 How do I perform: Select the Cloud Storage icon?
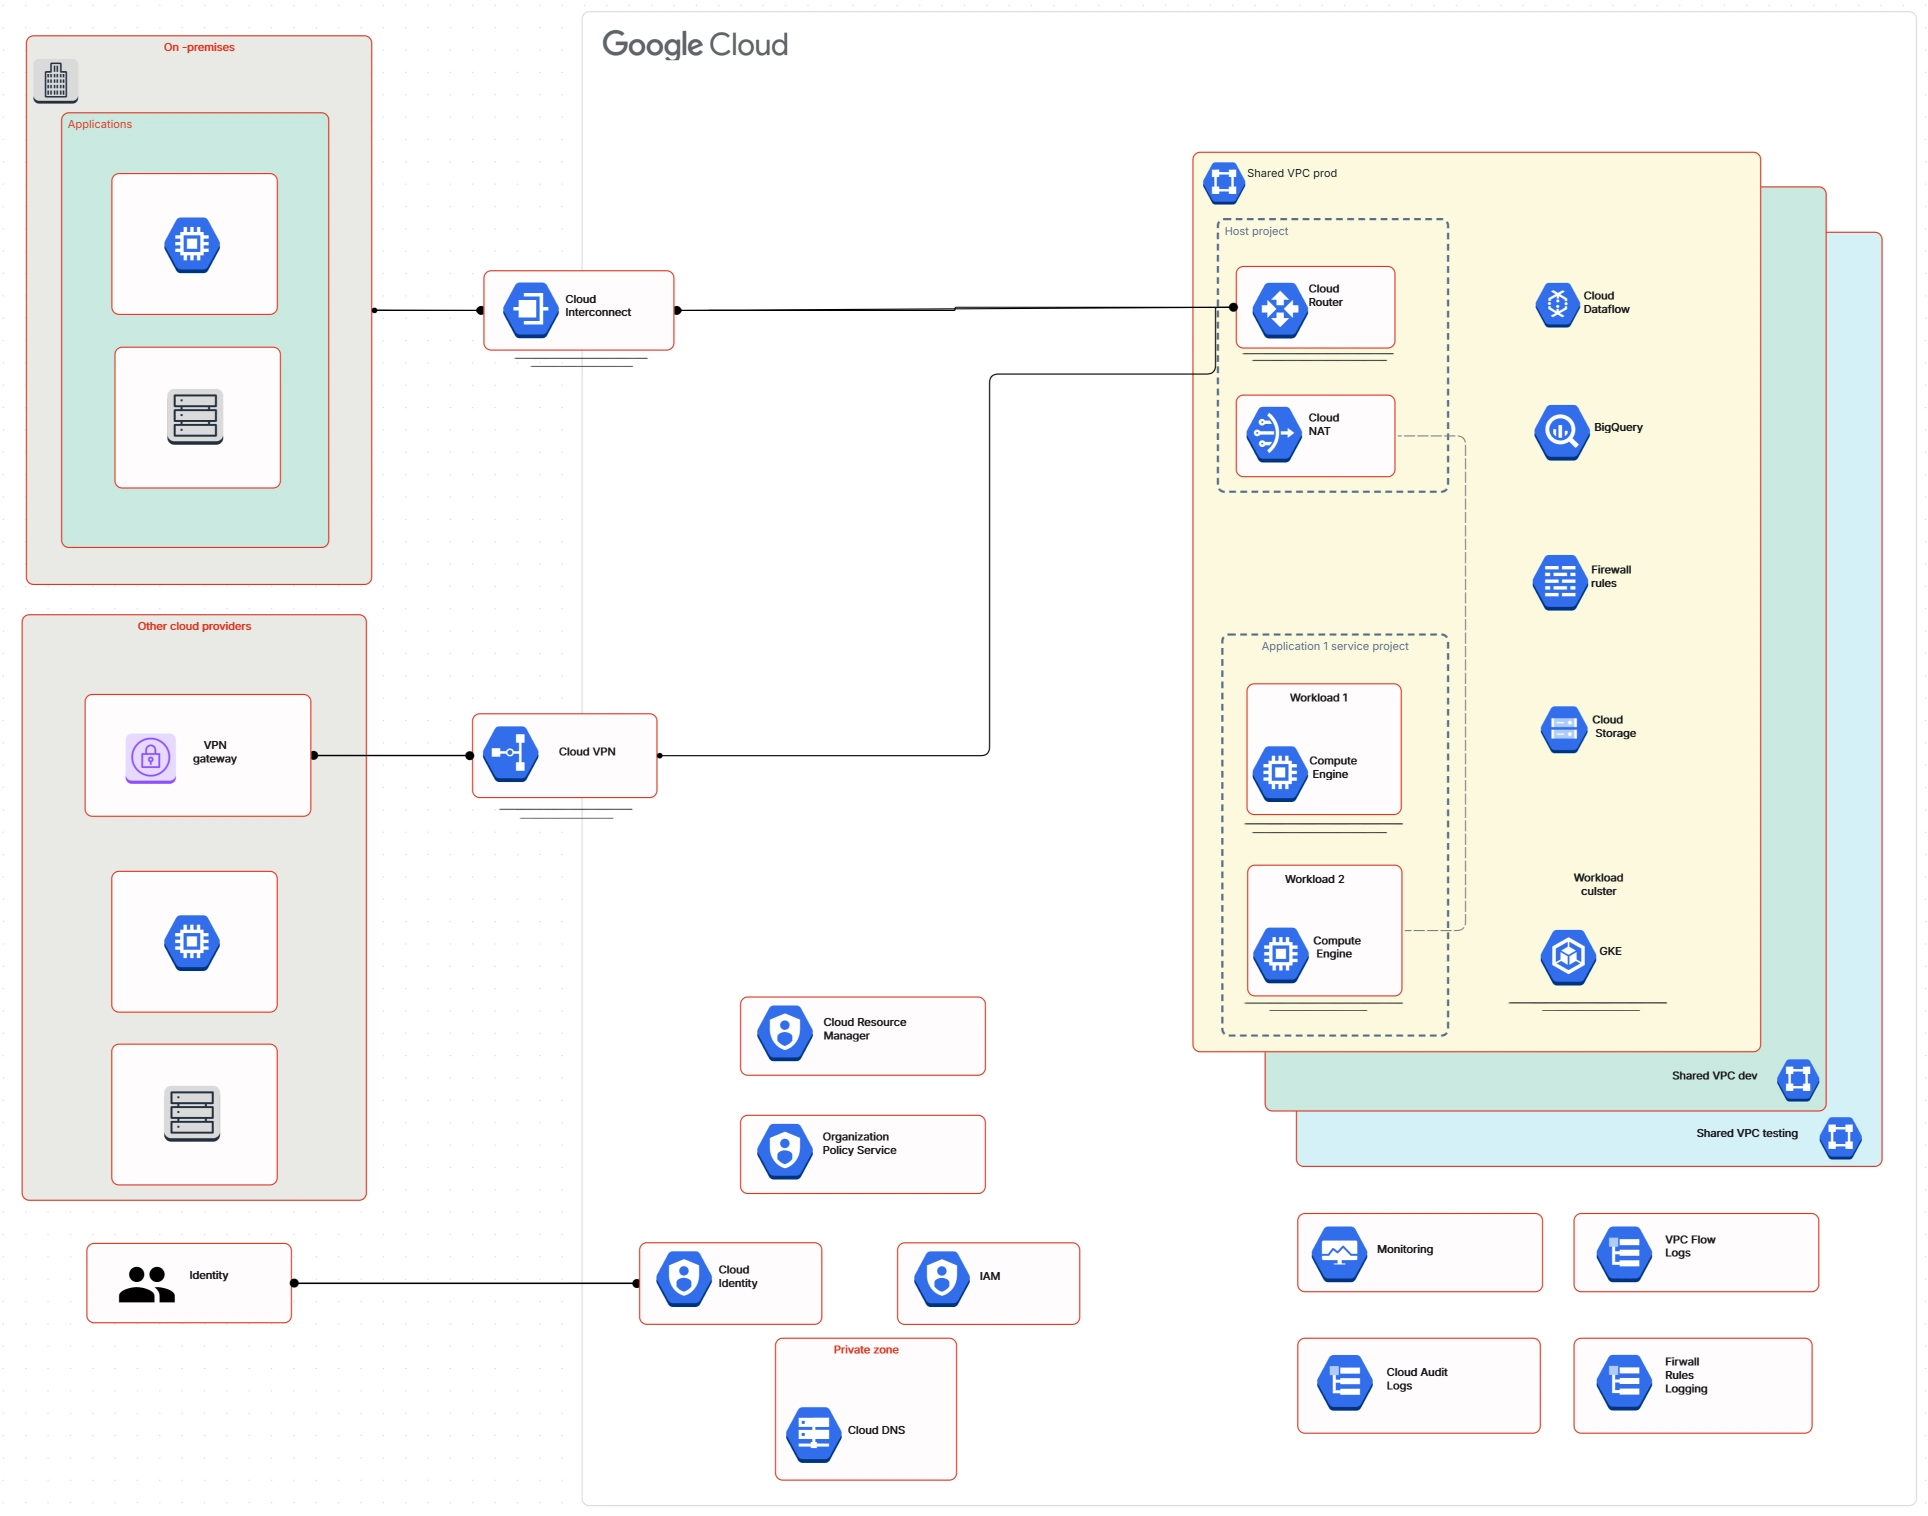tap(1564, 727)
